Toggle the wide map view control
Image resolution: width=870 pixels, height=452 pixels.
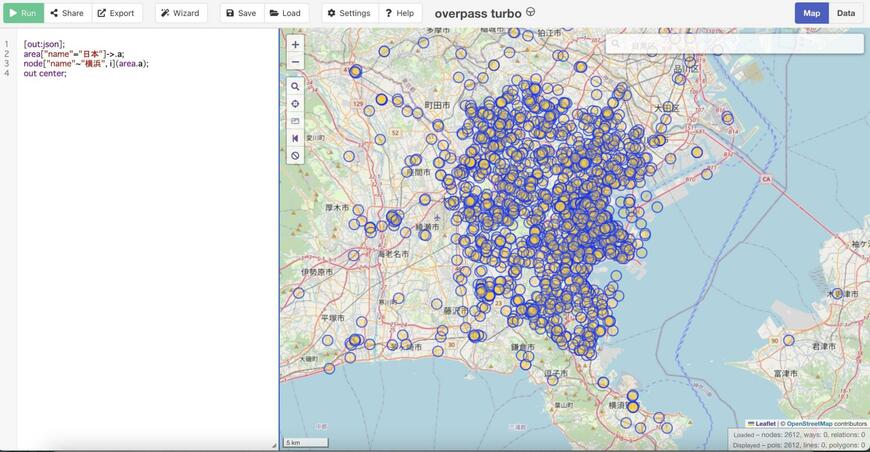point(295,138)
